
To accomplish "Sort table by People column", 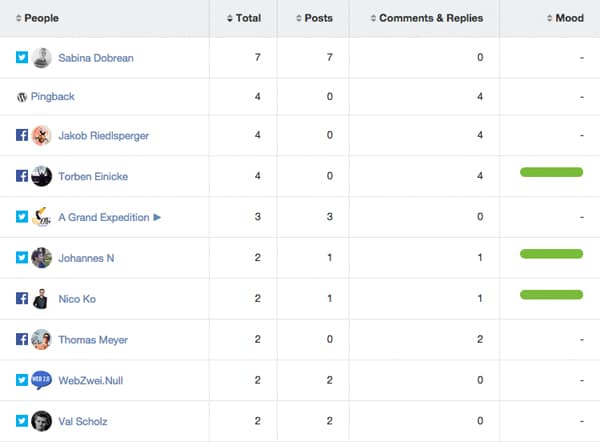I will click(x=38, y=18).
